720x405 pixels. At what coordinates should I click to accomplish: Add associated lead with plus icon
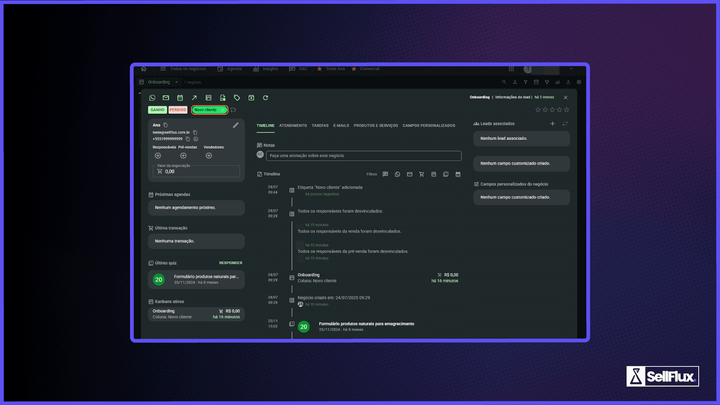pyautogui.click(x=552, y=124)
